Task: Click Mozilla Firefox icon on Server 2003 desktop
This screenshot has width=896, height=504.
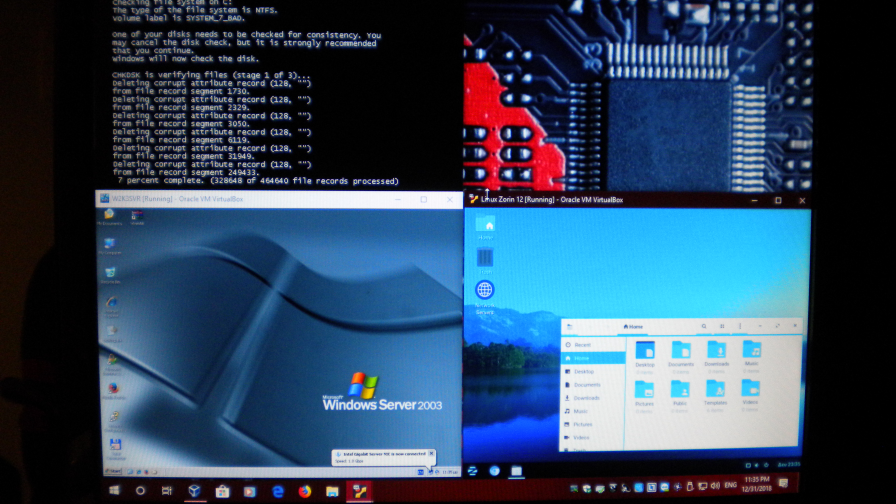Action: click(113, 391)
